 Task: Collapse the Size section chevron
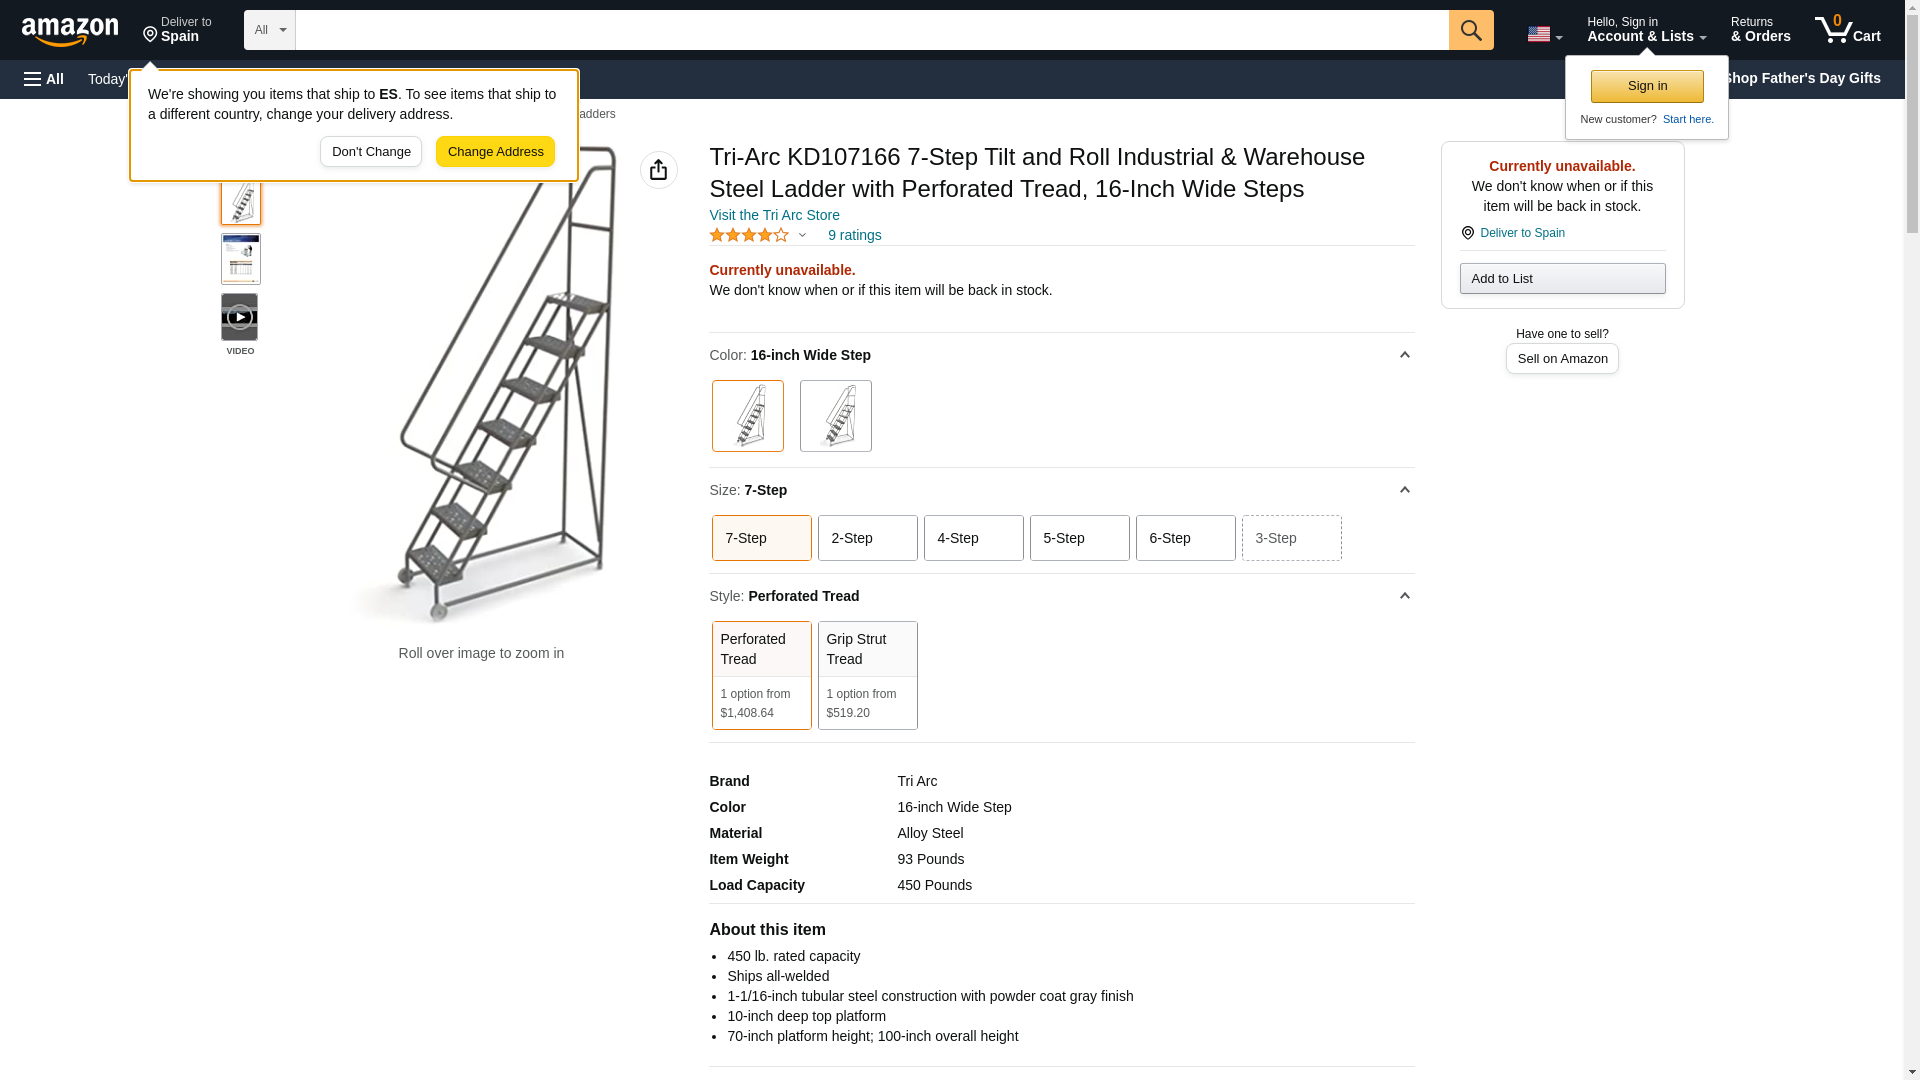(1404, 490)
